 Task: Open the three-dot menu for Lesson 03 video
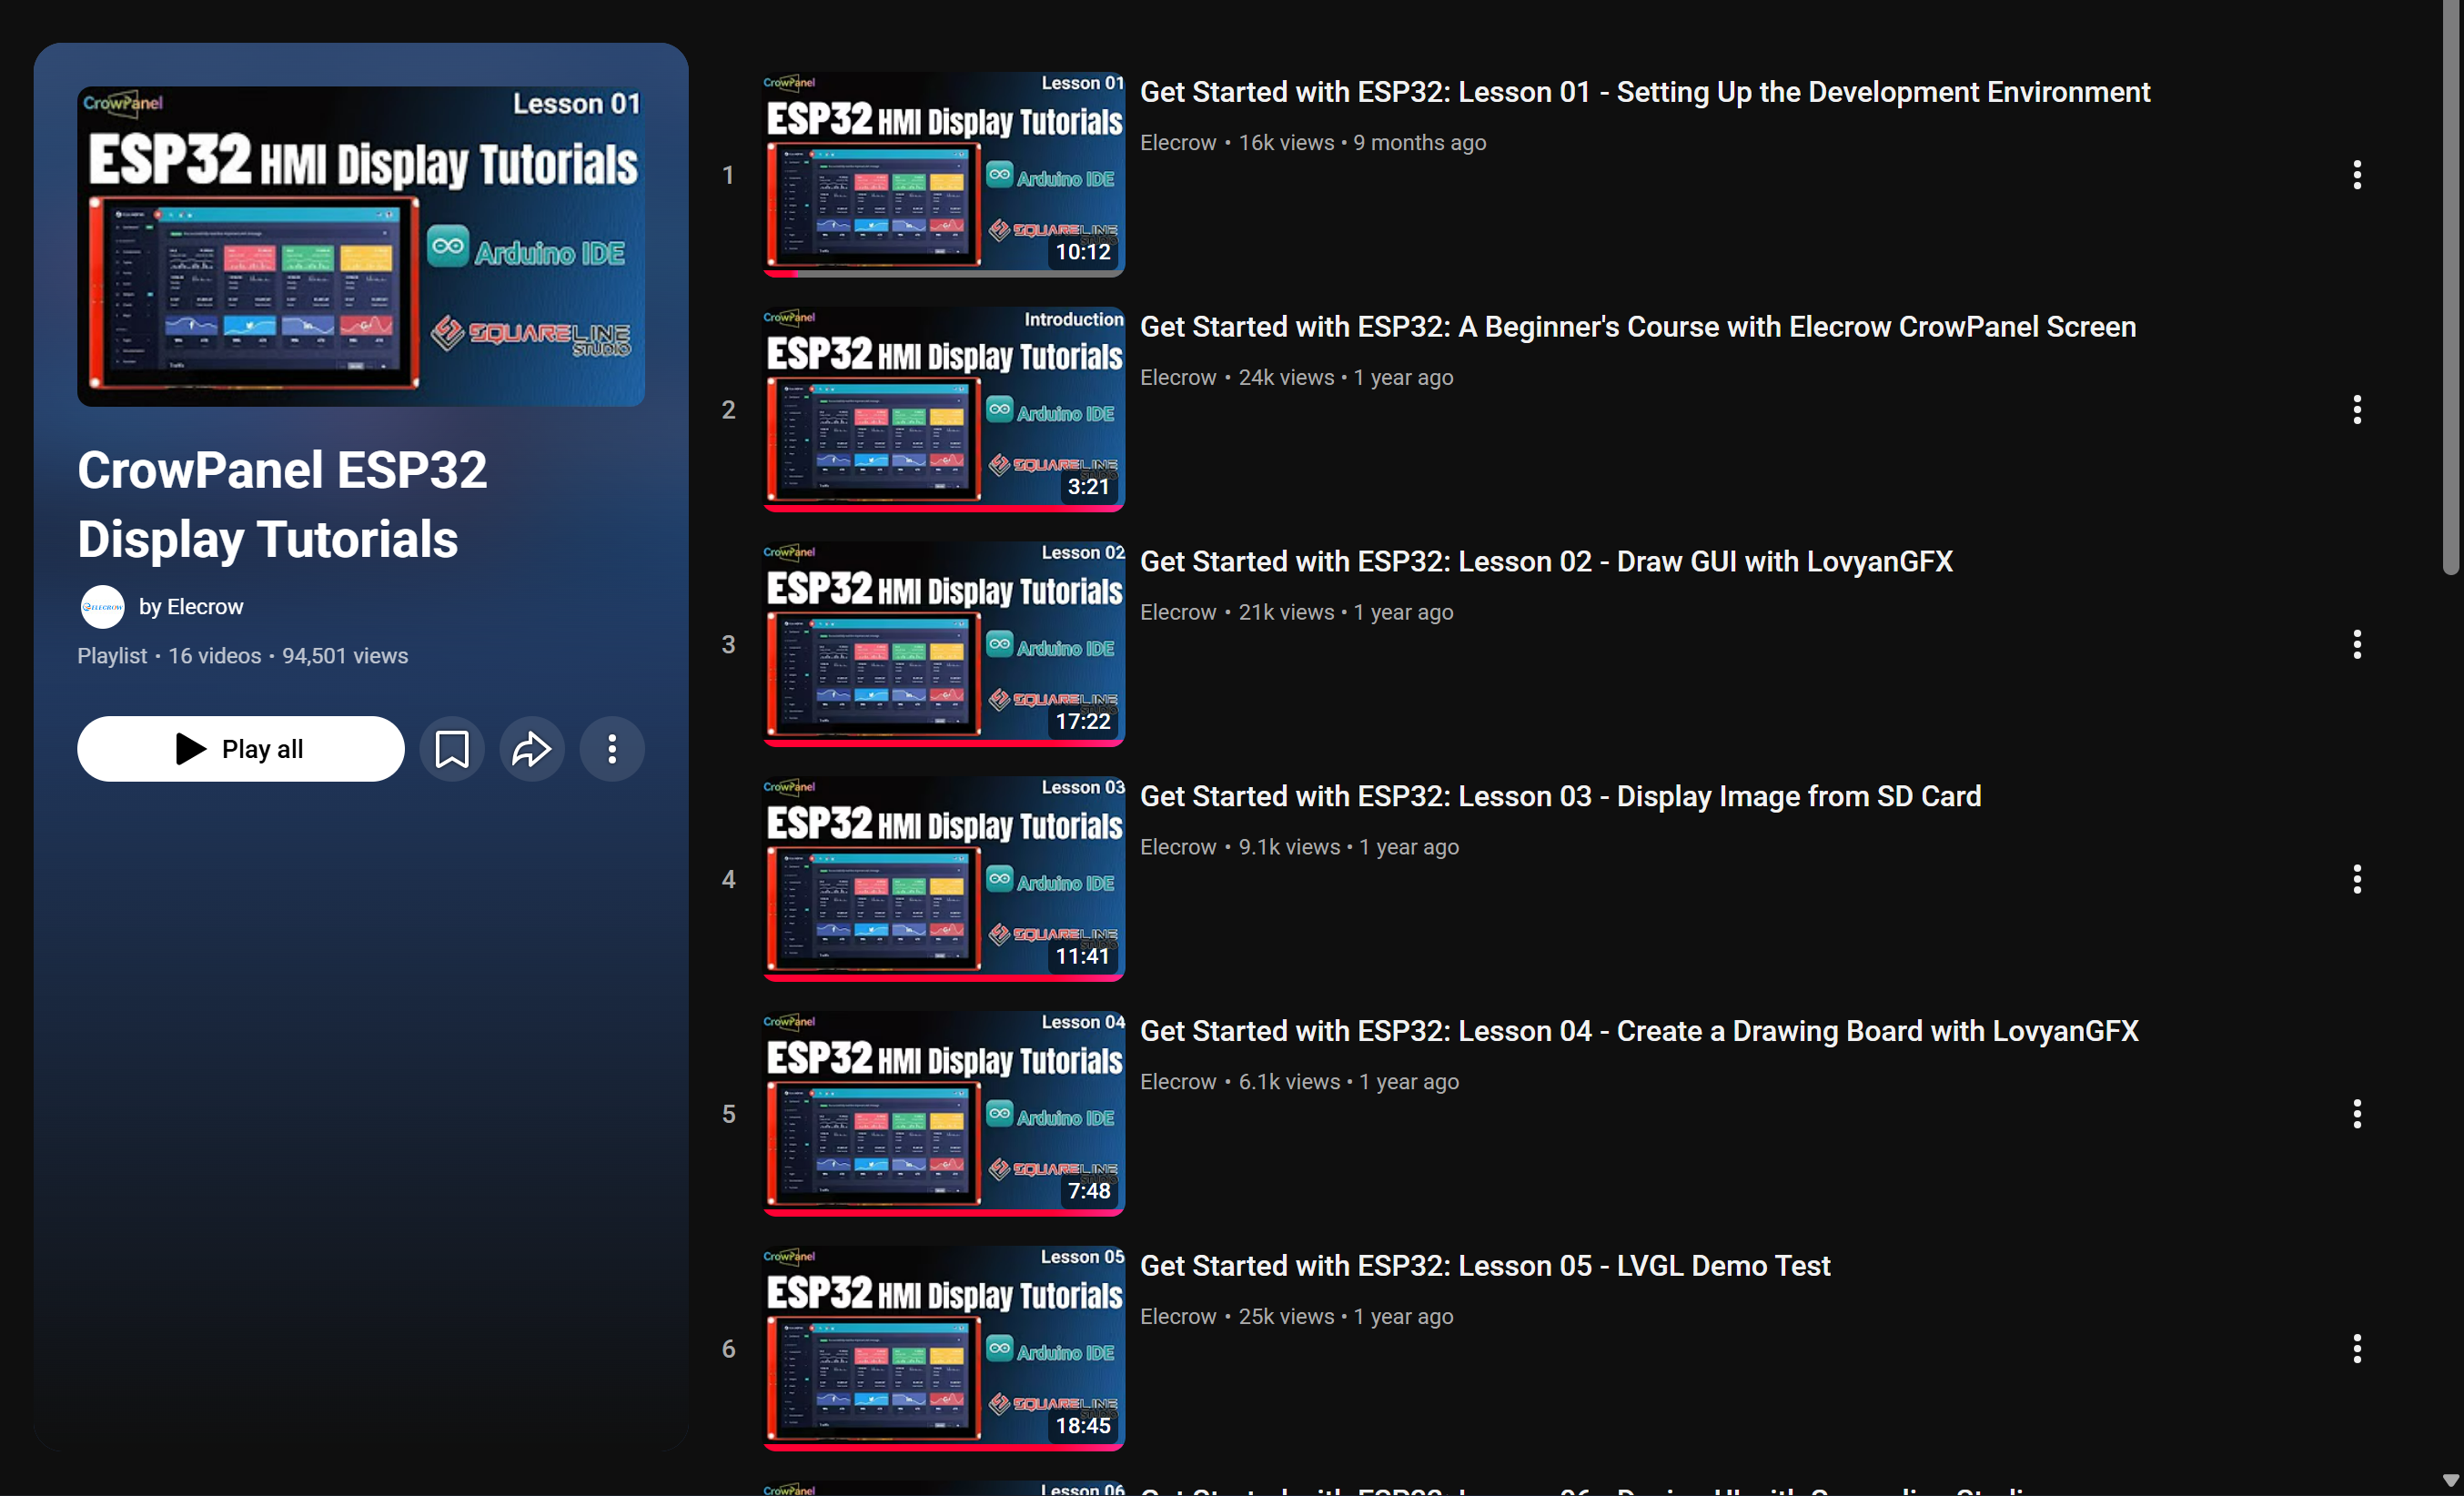pos(2356,879)
